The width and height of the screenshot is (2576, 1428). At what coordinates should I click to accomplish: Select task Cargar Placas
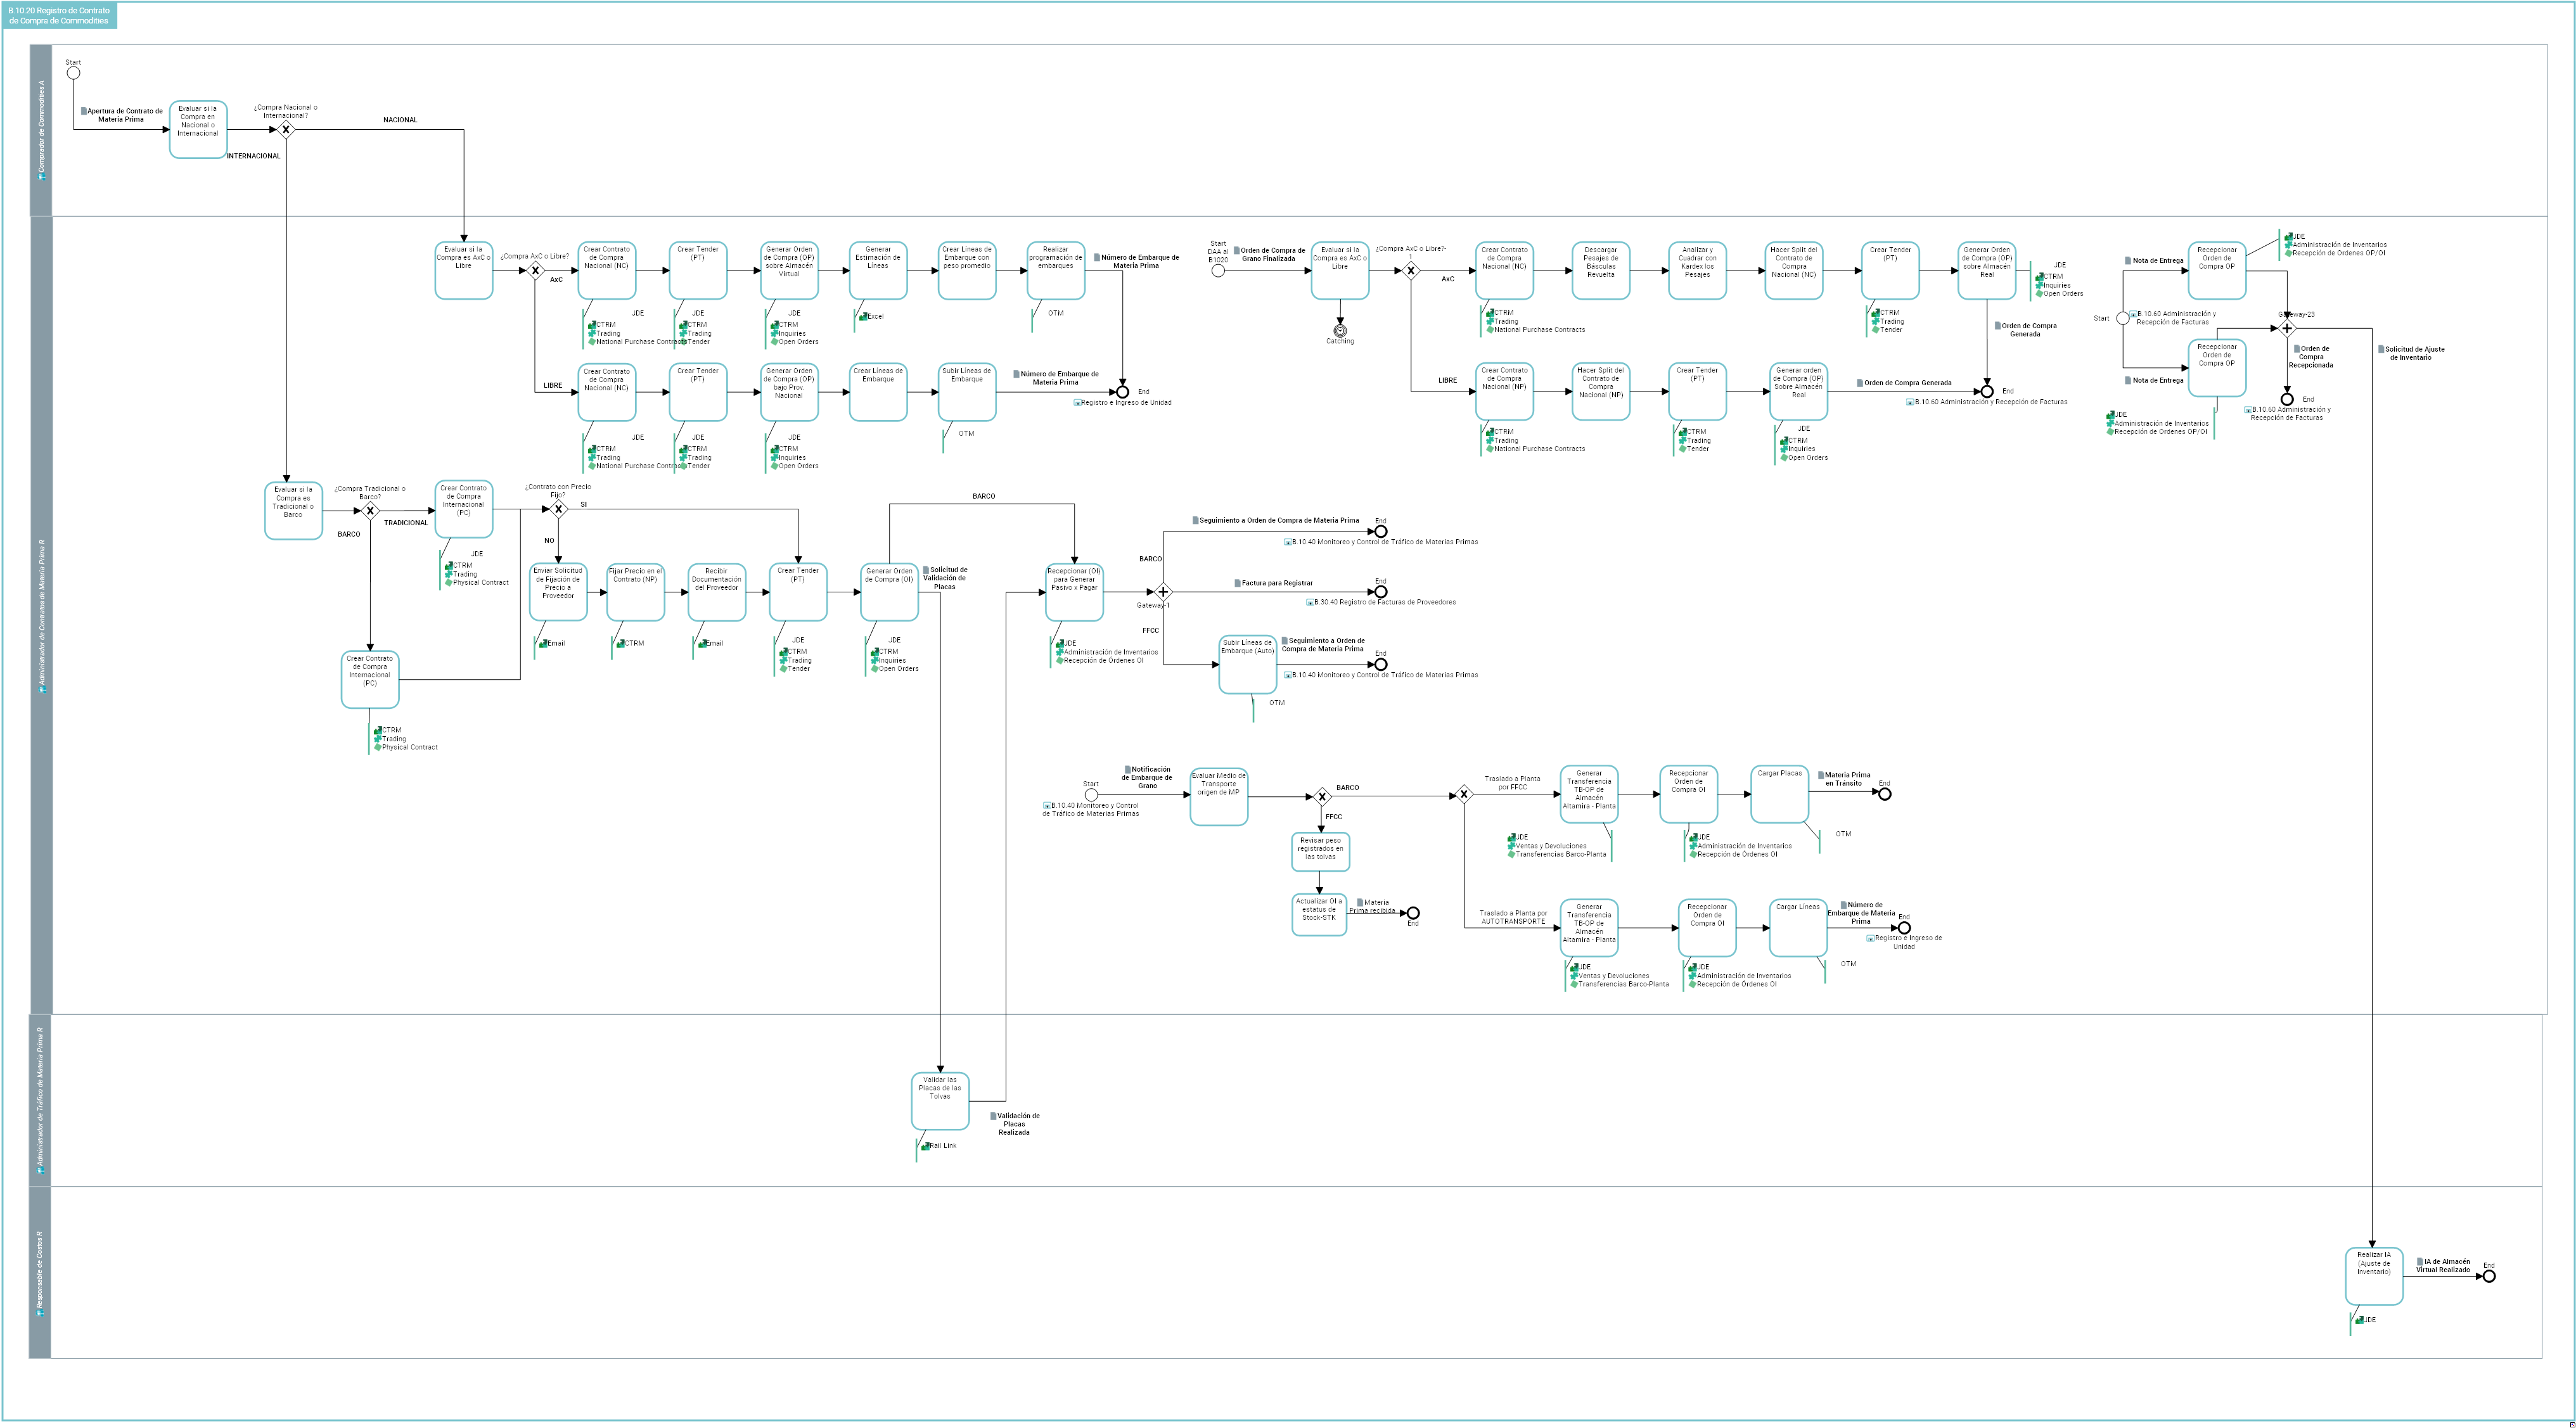(1780, 794)
